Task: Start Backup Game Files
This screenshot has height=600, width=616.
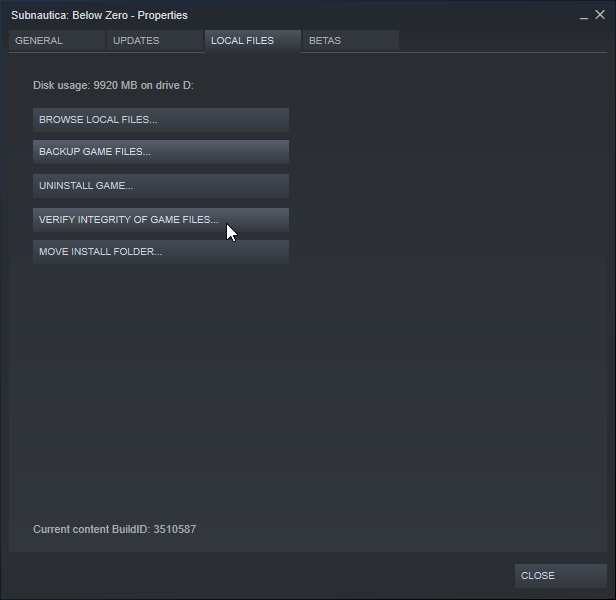Action: pyautogui.click(x=161, y=152)
